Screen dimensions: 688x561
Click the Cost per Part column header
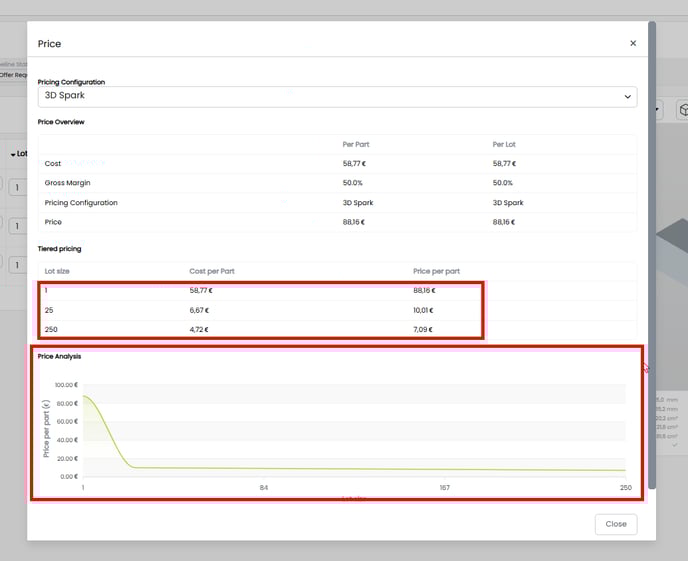click(212, 271)
